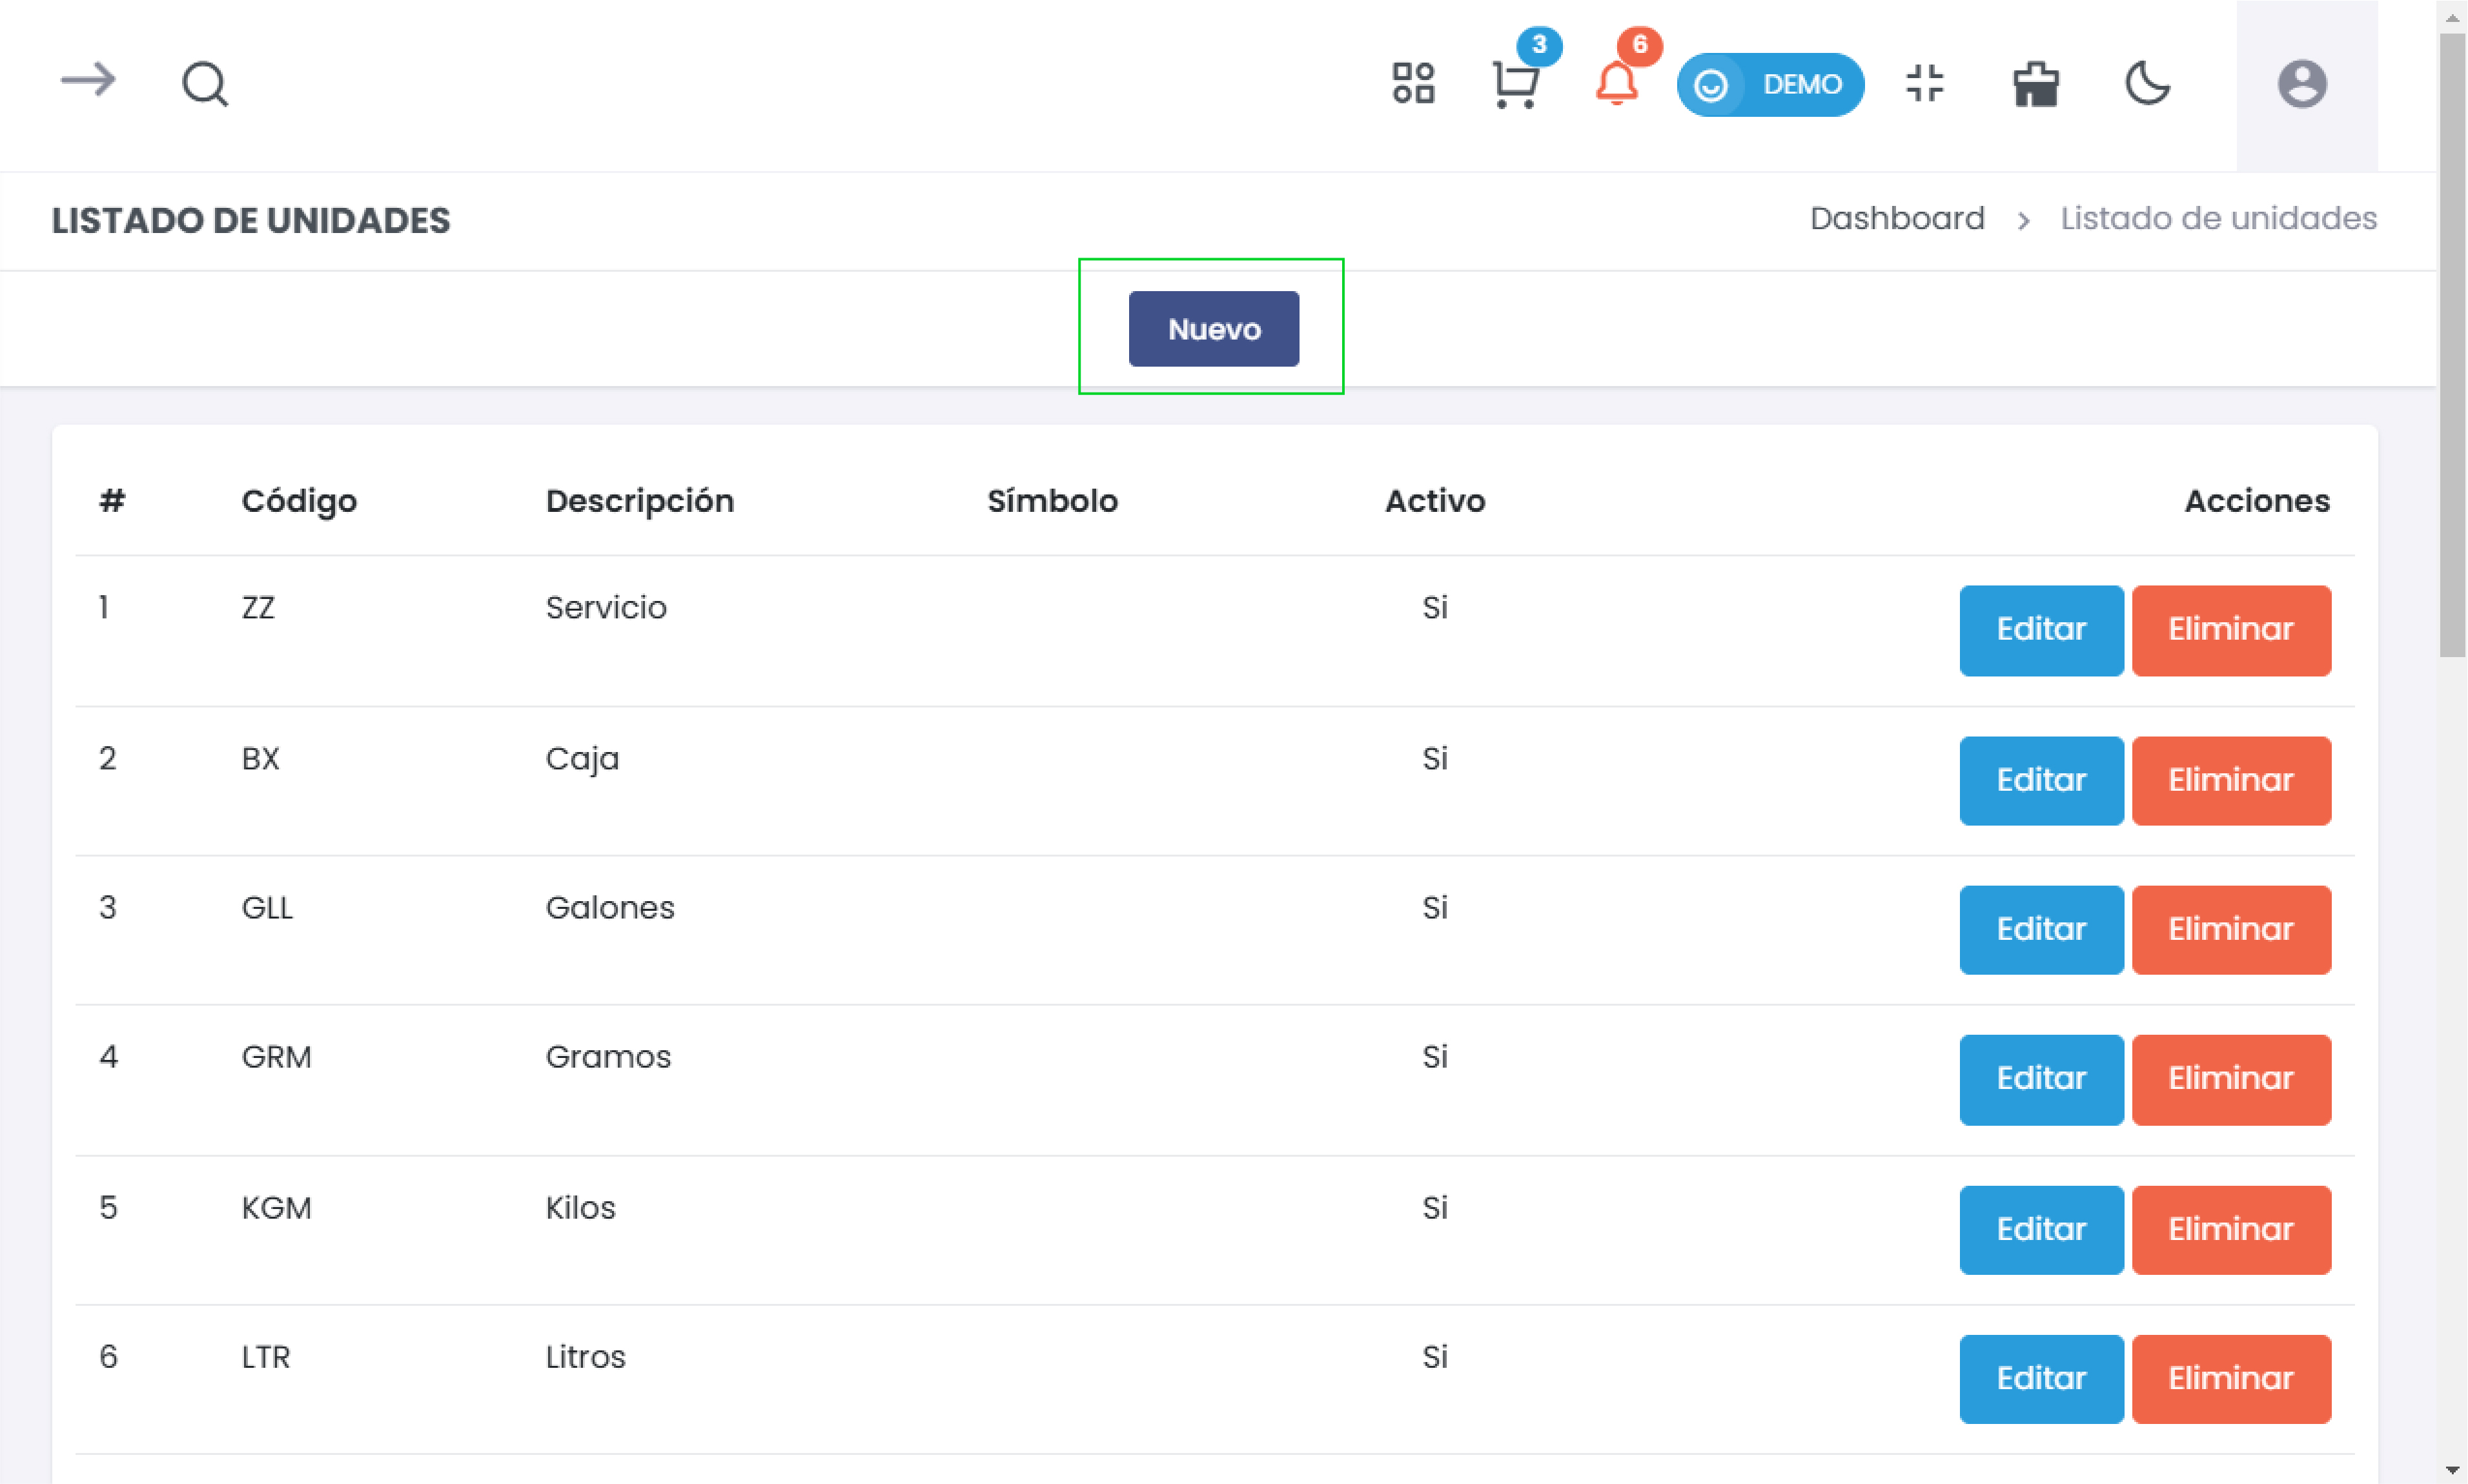Open the apps grid icon
The height and width of the screenshot is (1484, 2468).
point(1413,83)
